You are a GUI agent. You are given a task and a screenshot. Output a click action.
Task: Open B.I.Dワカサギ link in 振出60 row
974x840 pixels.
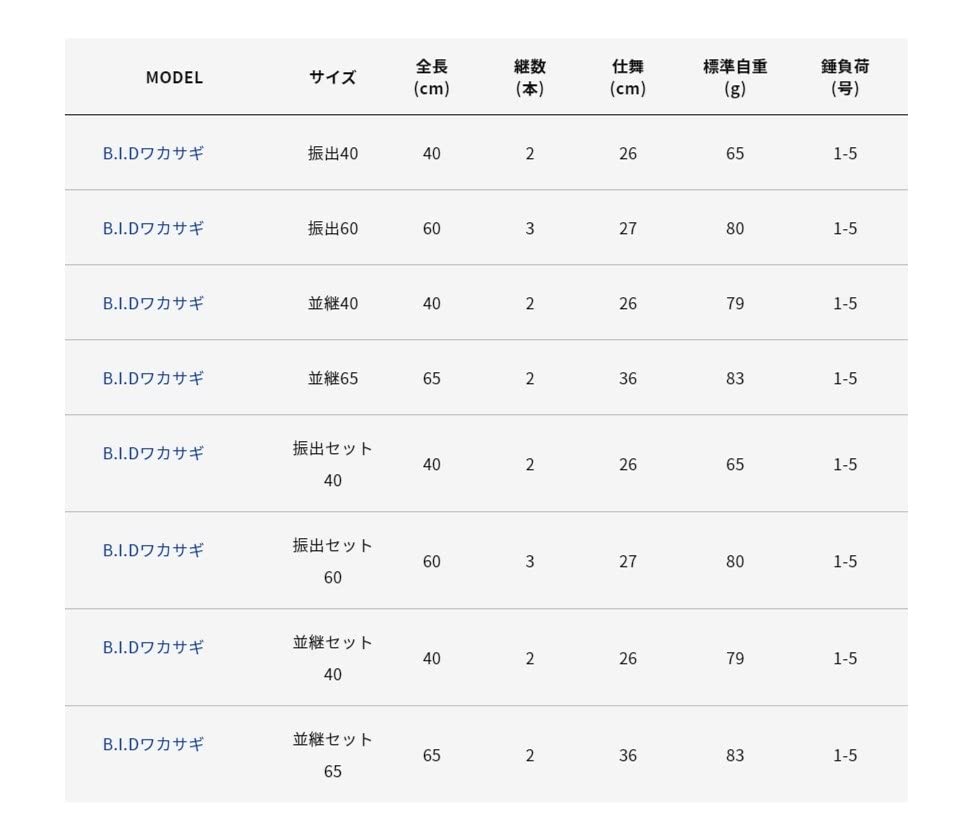[153, 228]
